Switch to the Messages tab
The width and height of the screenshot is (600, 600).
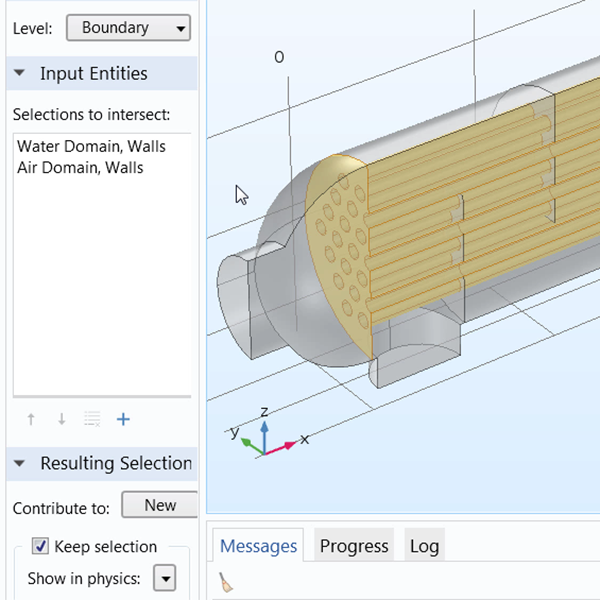pos(258,546)
